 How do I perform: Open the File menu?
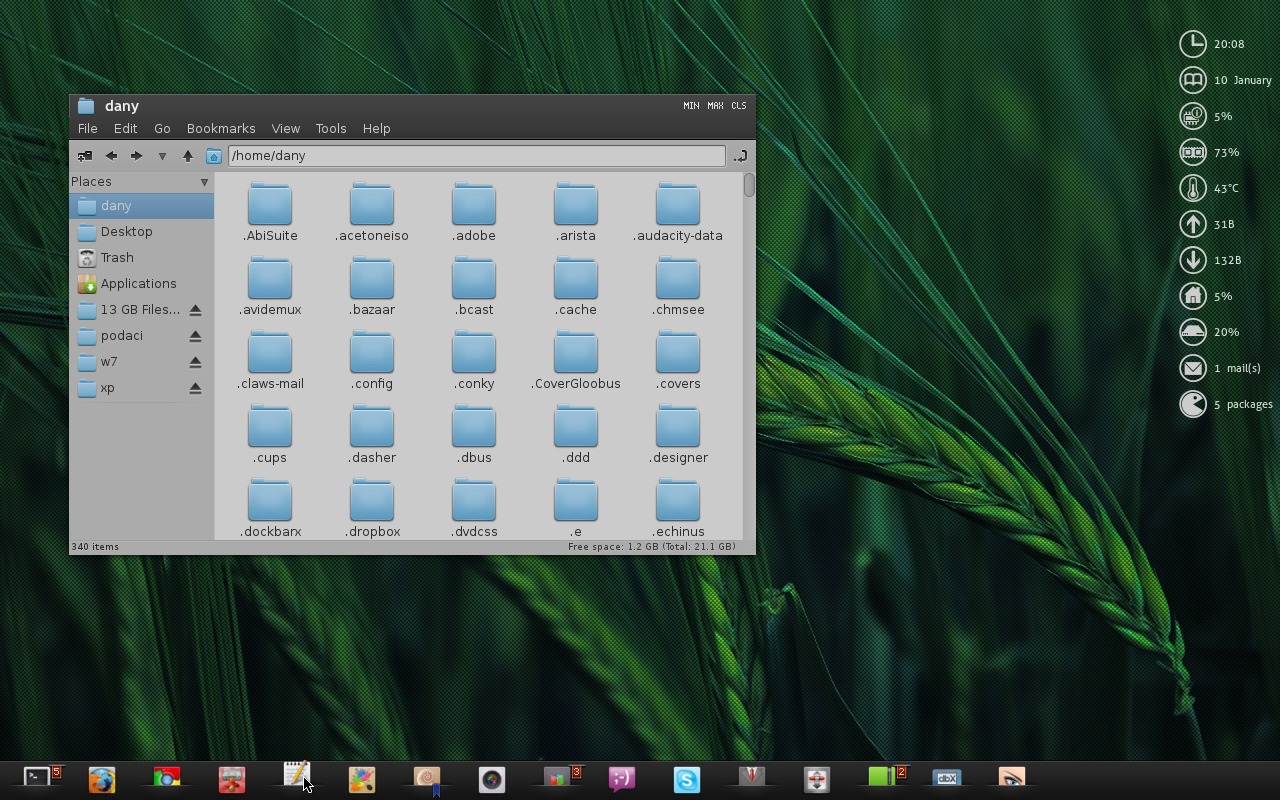pyautogui.click(x=88, y=128)
